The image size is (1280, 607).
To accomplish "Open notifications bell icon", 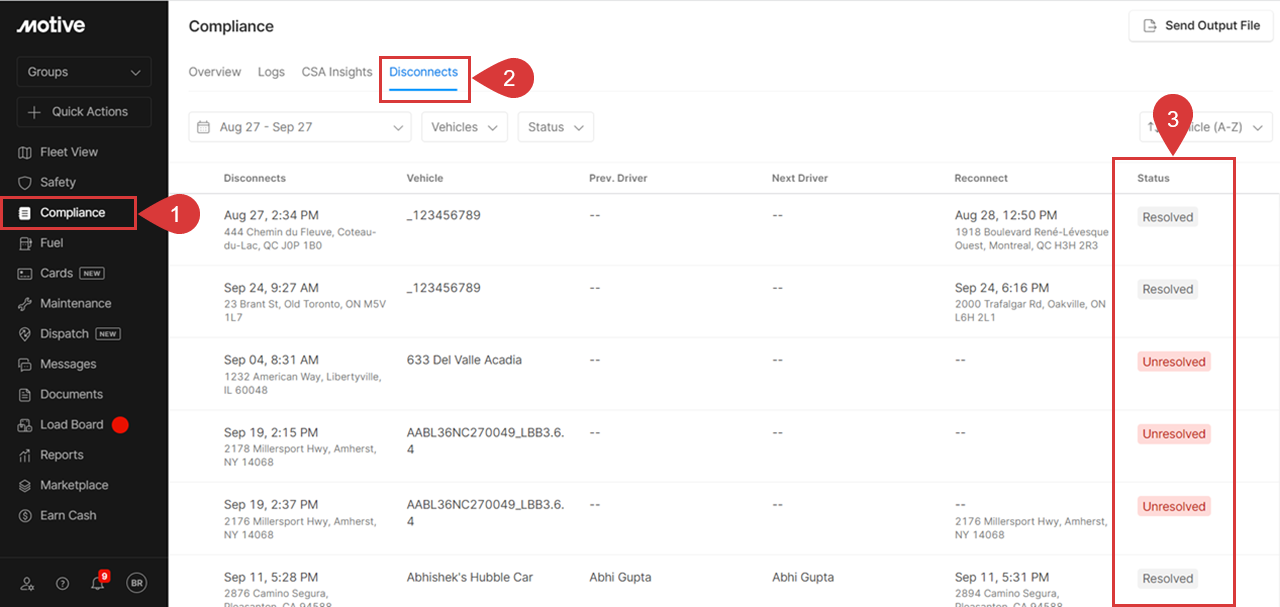I will pyautogui.click(x=98, y=584).
